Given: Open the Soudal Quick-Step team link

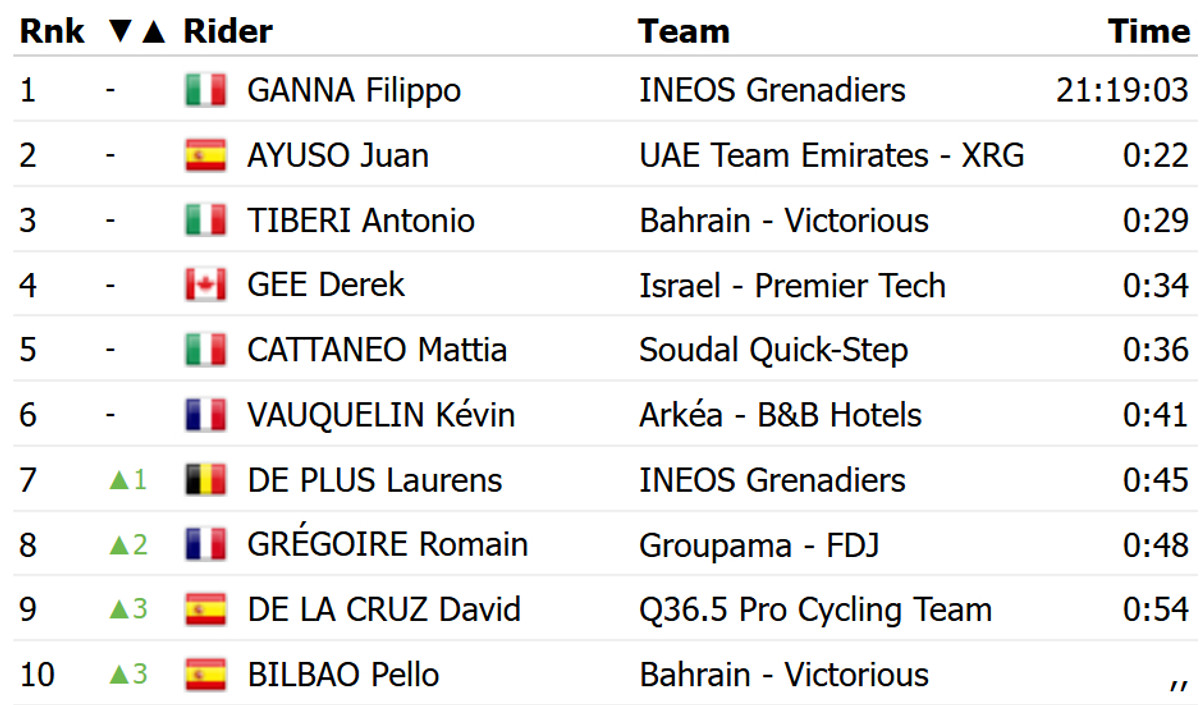Looking at the screenshot, I should (x=773, y=350).
